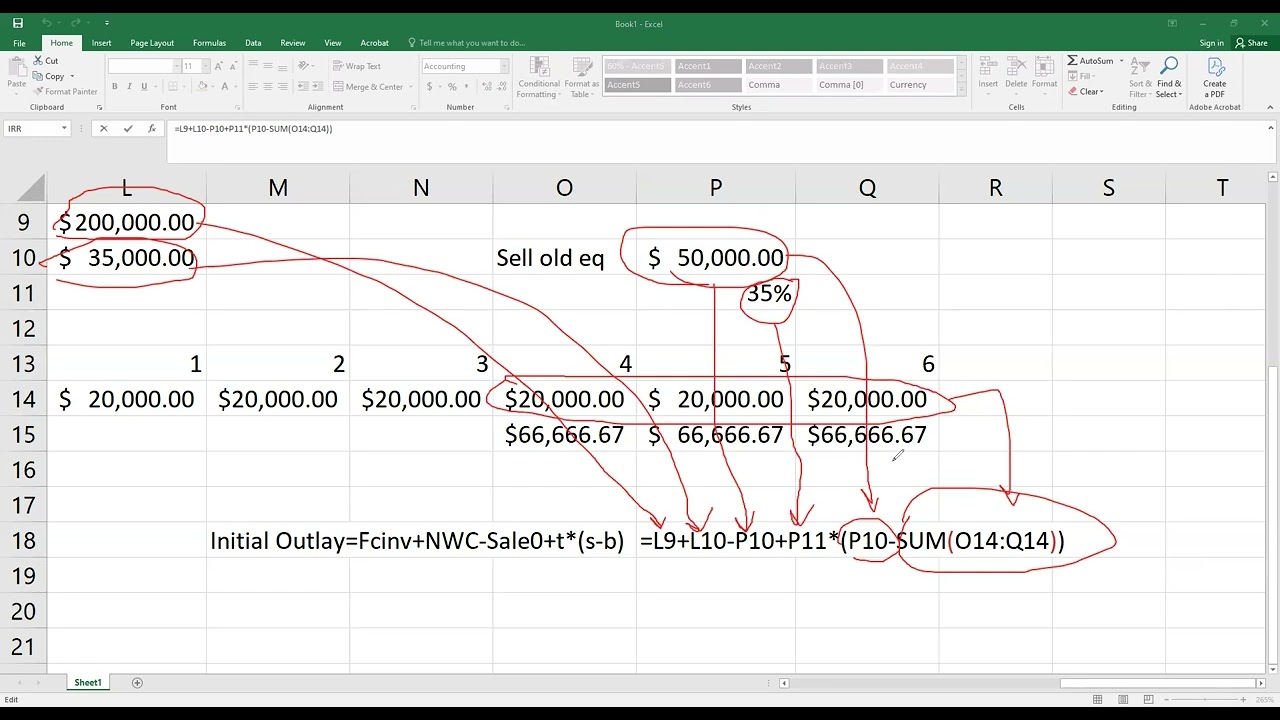Switch to the Formulas tab
Viewport: 1280px width, 720px height.
point(209,43)
